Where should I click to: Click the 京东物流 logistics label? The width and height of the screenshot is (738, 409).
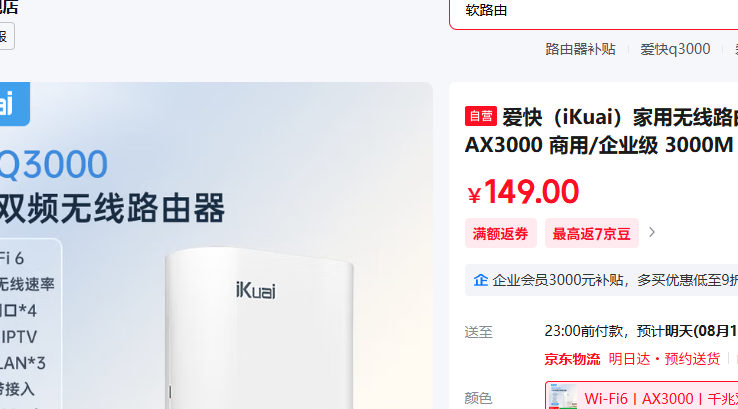pos(572,359)
